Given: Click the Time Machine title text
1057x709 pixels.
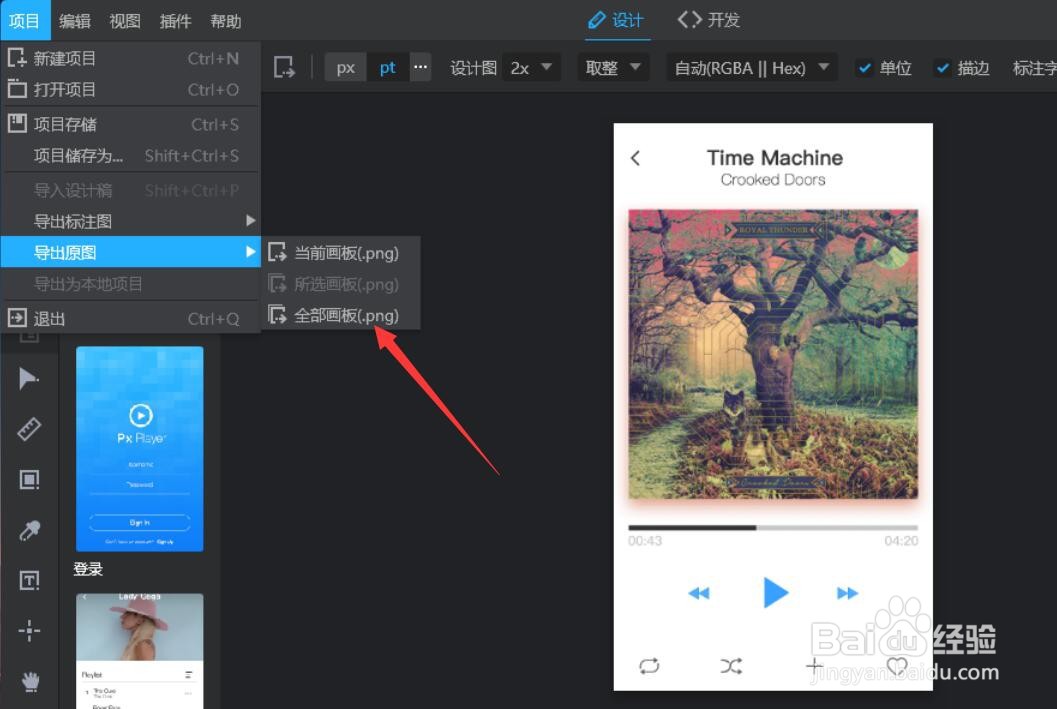Looking at the screenshot, I should pyautogui.click(x=775, y=158).
